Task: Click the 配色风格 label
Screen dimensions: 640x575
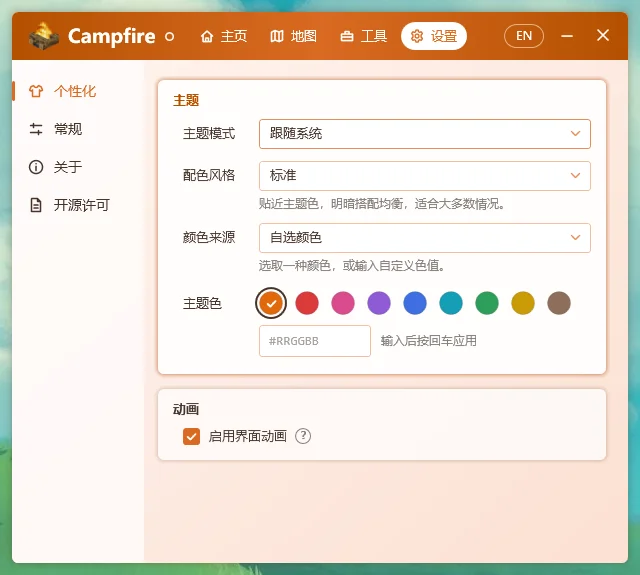Action: tap(209, 175)
